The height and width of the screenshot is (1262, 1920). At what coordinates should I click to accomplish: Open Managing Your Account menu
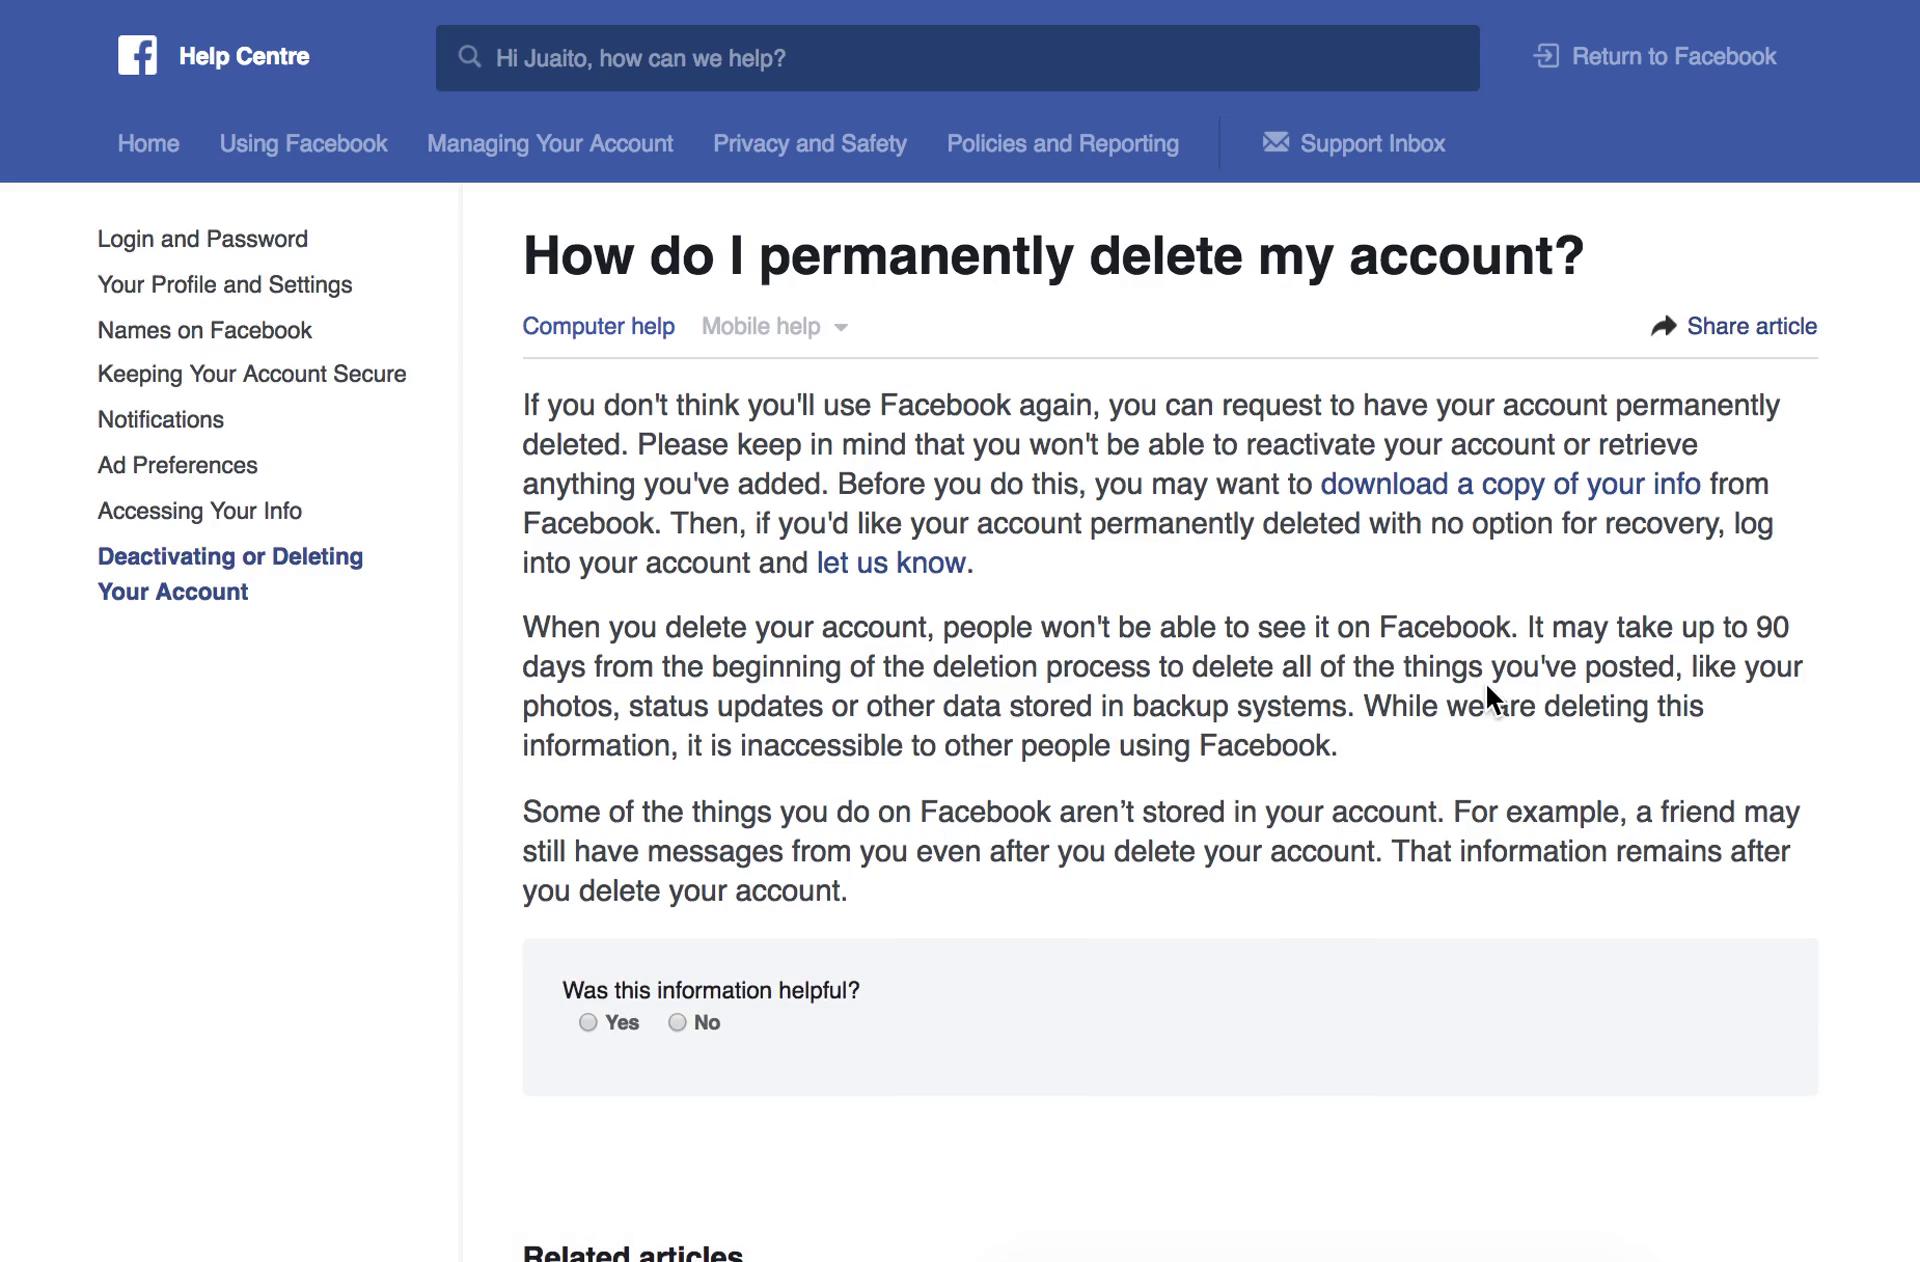550,143
